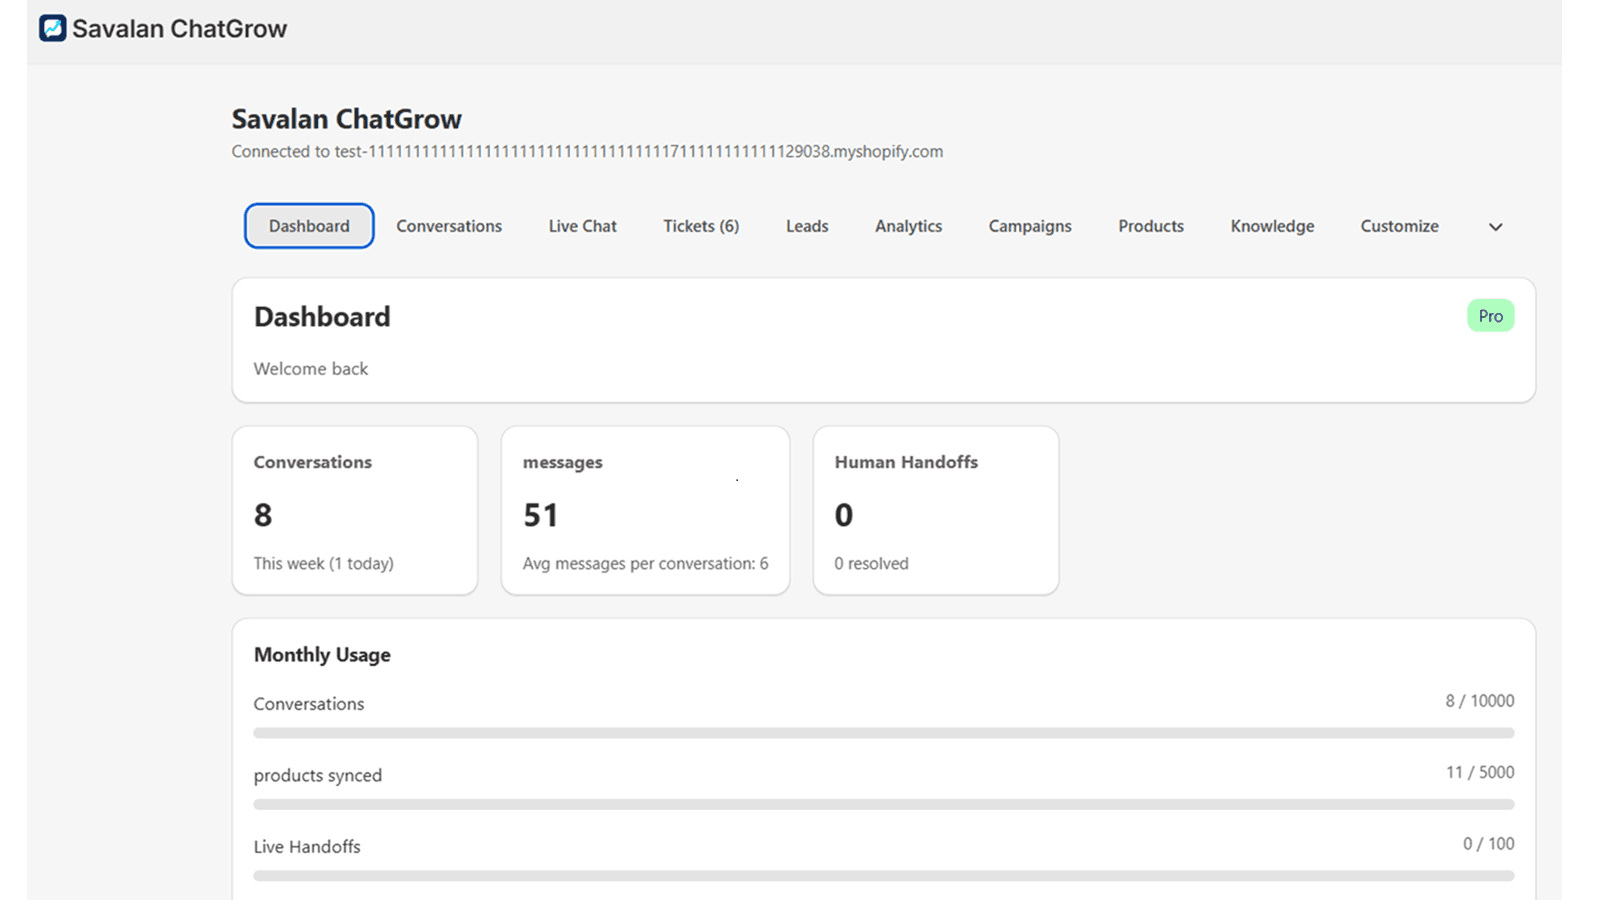Click the 'Live Handoffs' usage label
Image resolution: width=1600 pixels, height=900 pixels.
point(307,846)
